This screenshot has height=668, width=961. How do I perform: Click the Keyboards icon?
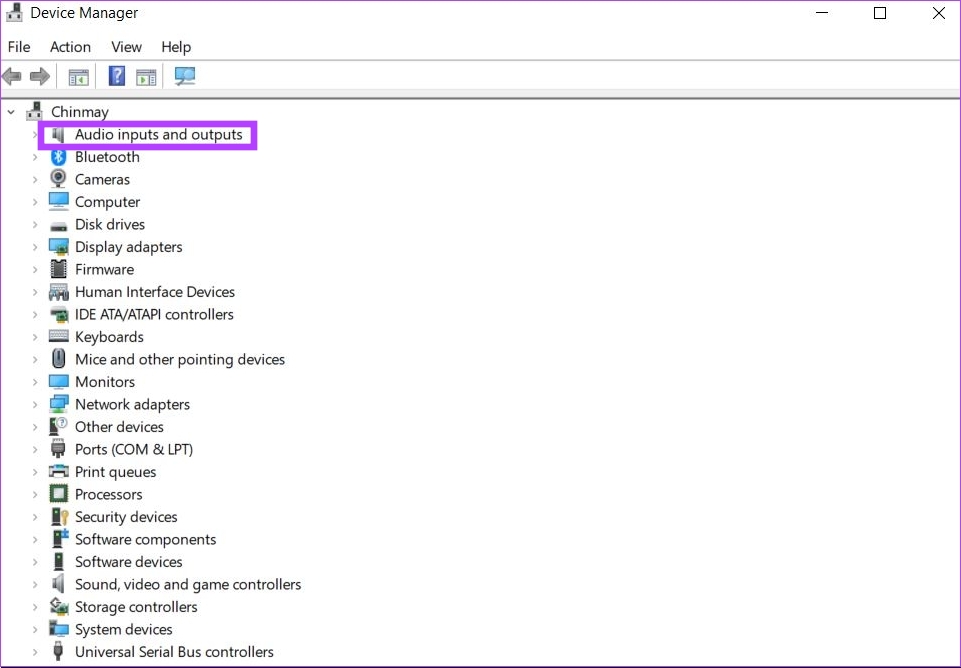tap(59, 336)
